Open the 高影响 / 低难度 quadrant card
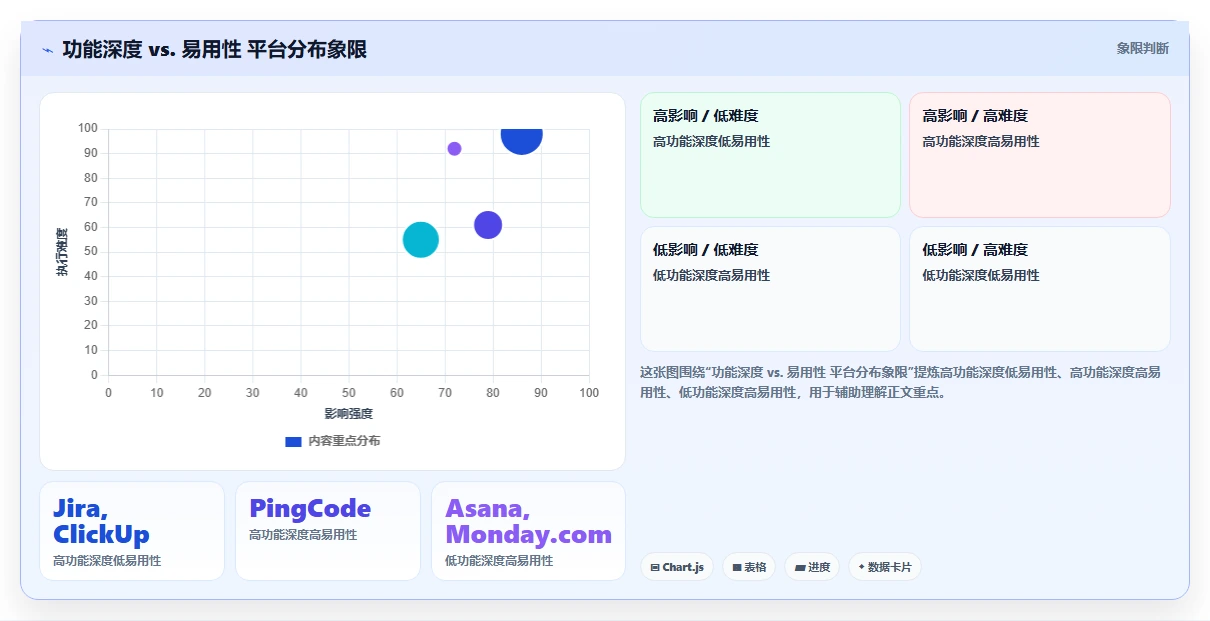The height and width of the screenshot is (621, 1210). coord(770,155)
